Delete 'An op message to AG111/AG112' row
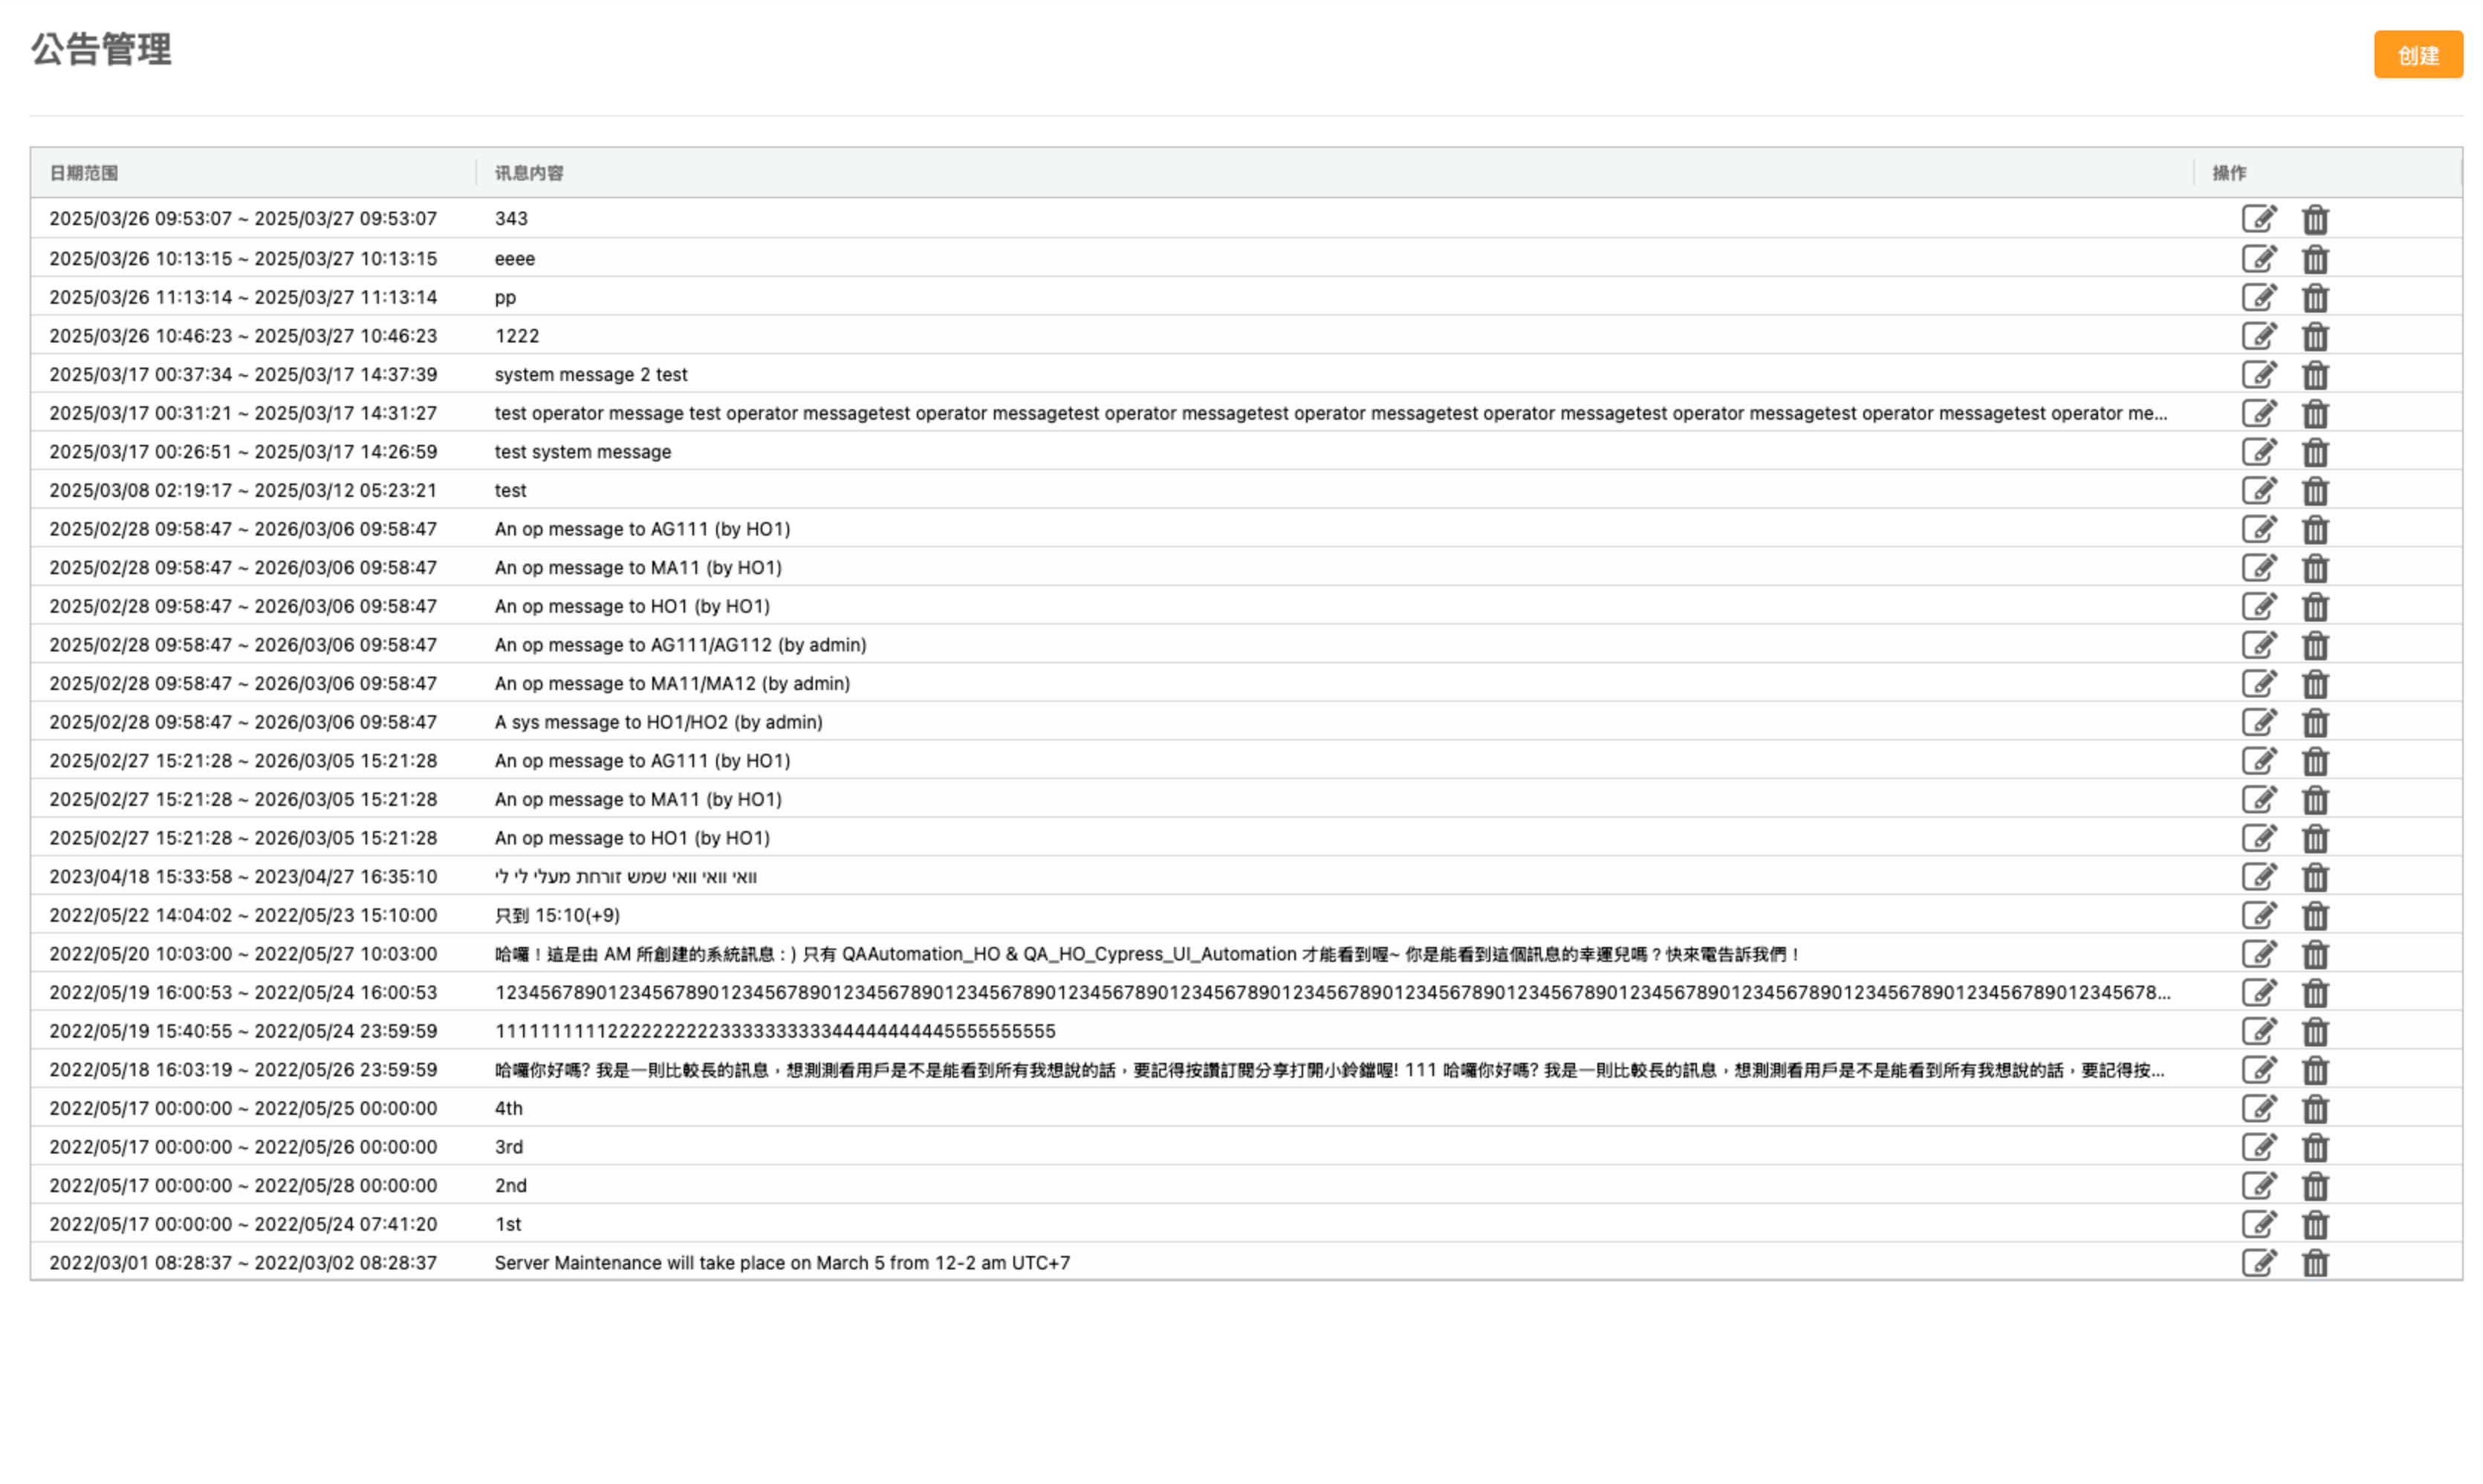This screenshot has height=1484, width=2483. coord(2314,645)
